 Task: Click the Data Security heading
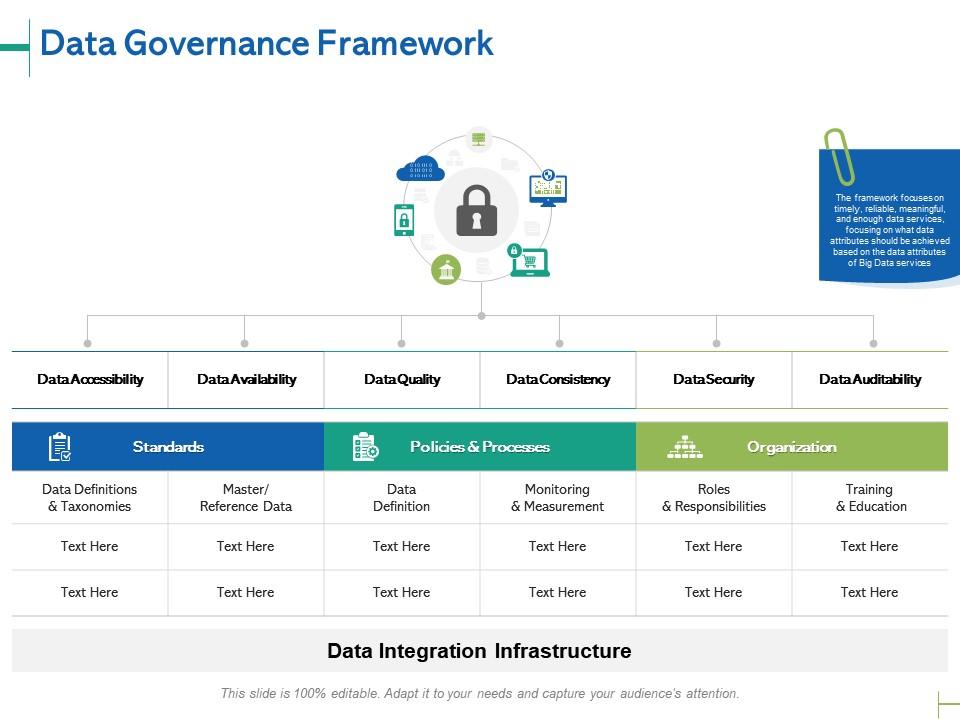coord(714,380)
